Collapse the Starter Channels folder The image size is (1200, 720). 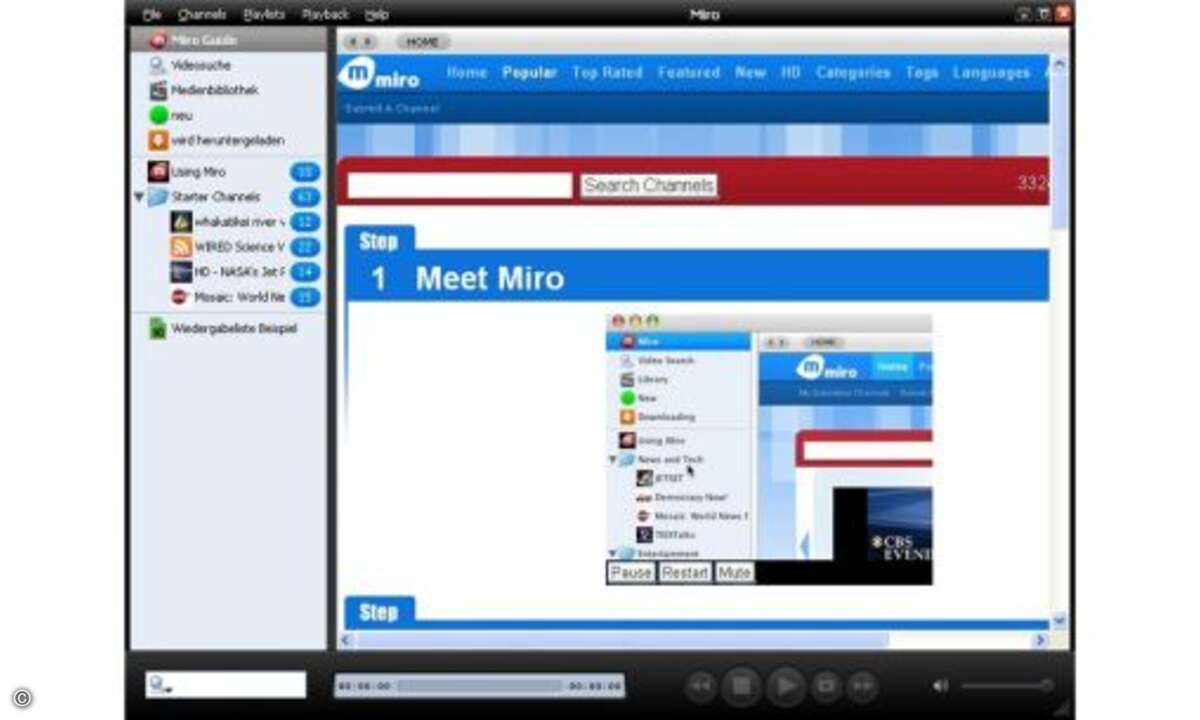point(139,197)
